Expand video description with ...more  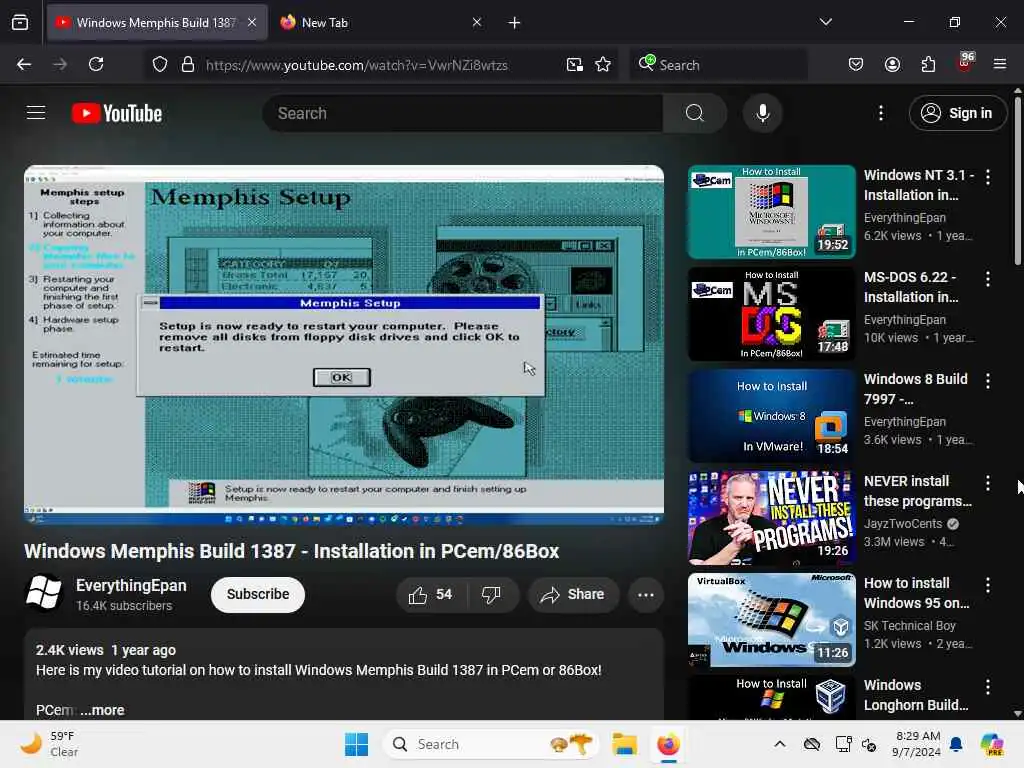pyautogui.click(x=103, y=710)
